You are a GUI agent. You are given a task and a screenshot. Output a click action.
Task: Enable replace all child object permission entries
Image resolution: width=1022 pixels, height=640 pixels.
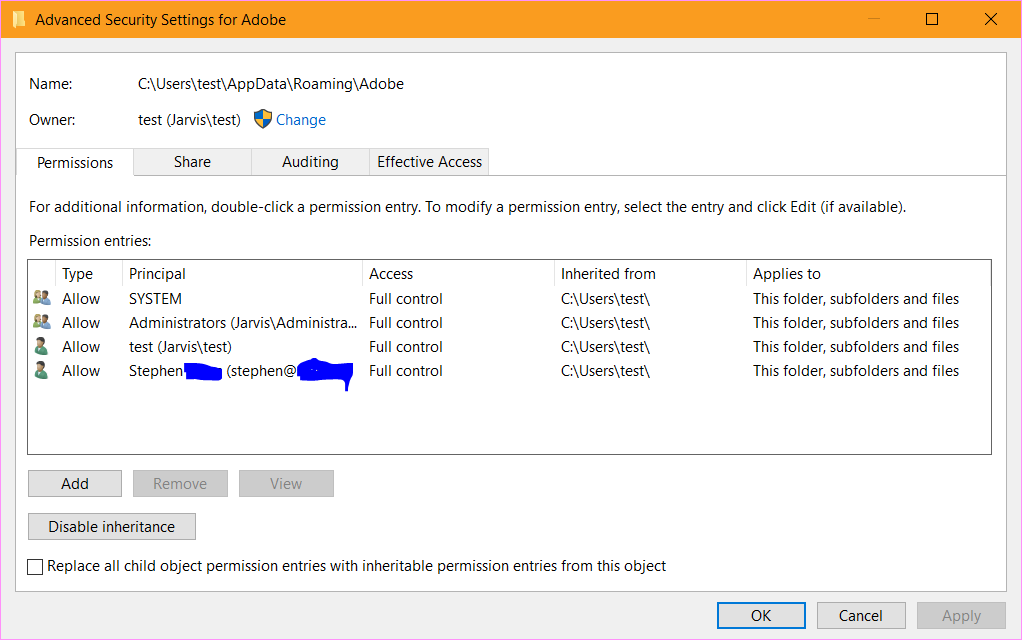35,566
